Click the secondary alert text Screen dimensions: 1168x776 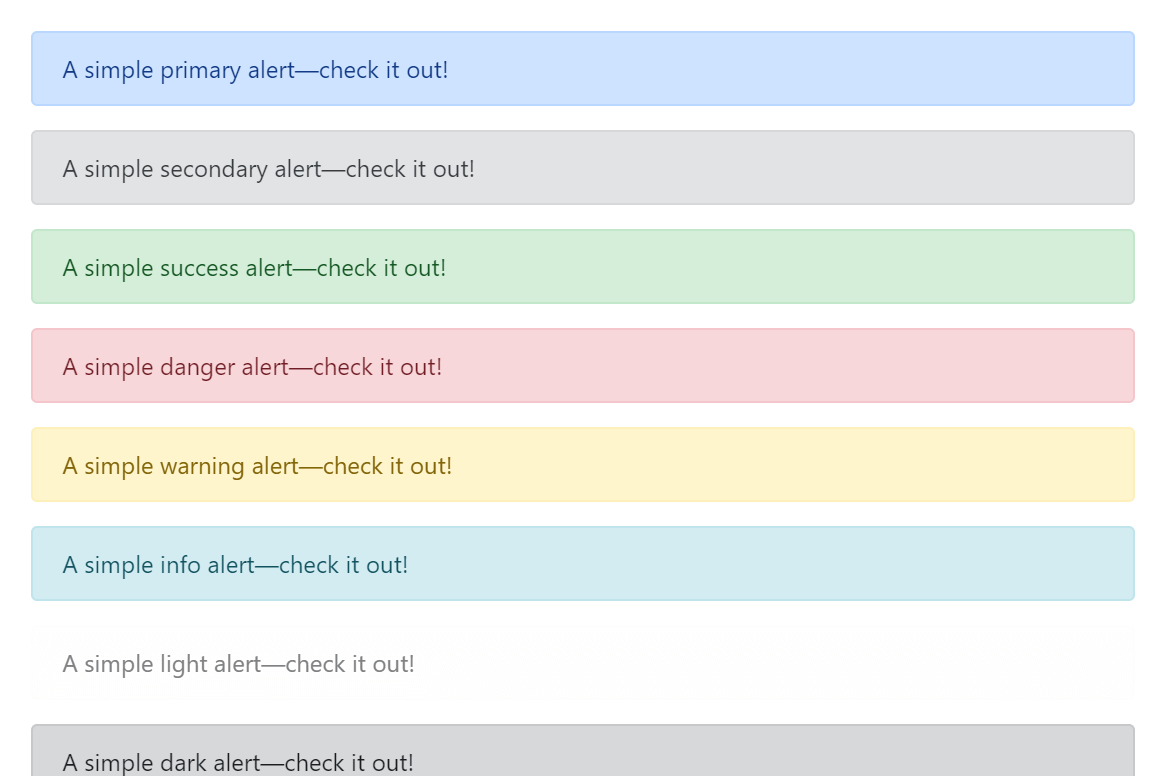[x=268, y=168]
